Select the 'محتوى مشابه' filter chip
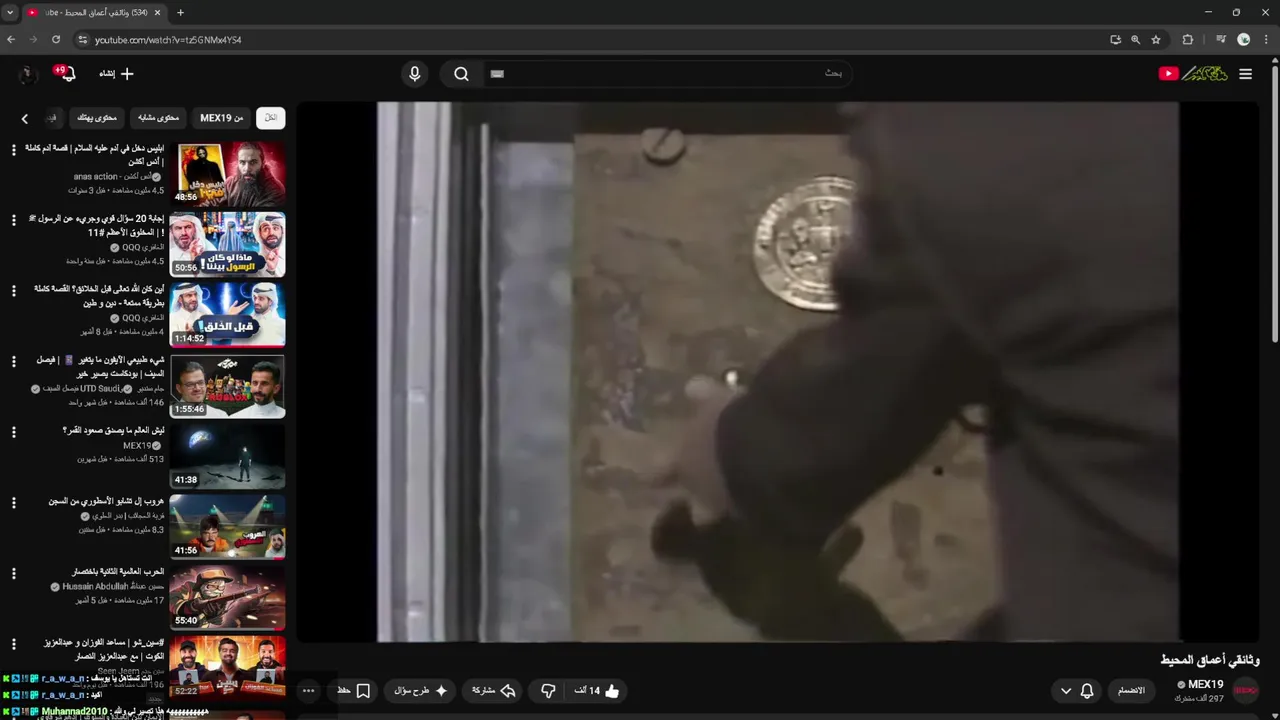The height and width of the screenshot is (720, 1280). pyautogui.click(x=158, y=118)
